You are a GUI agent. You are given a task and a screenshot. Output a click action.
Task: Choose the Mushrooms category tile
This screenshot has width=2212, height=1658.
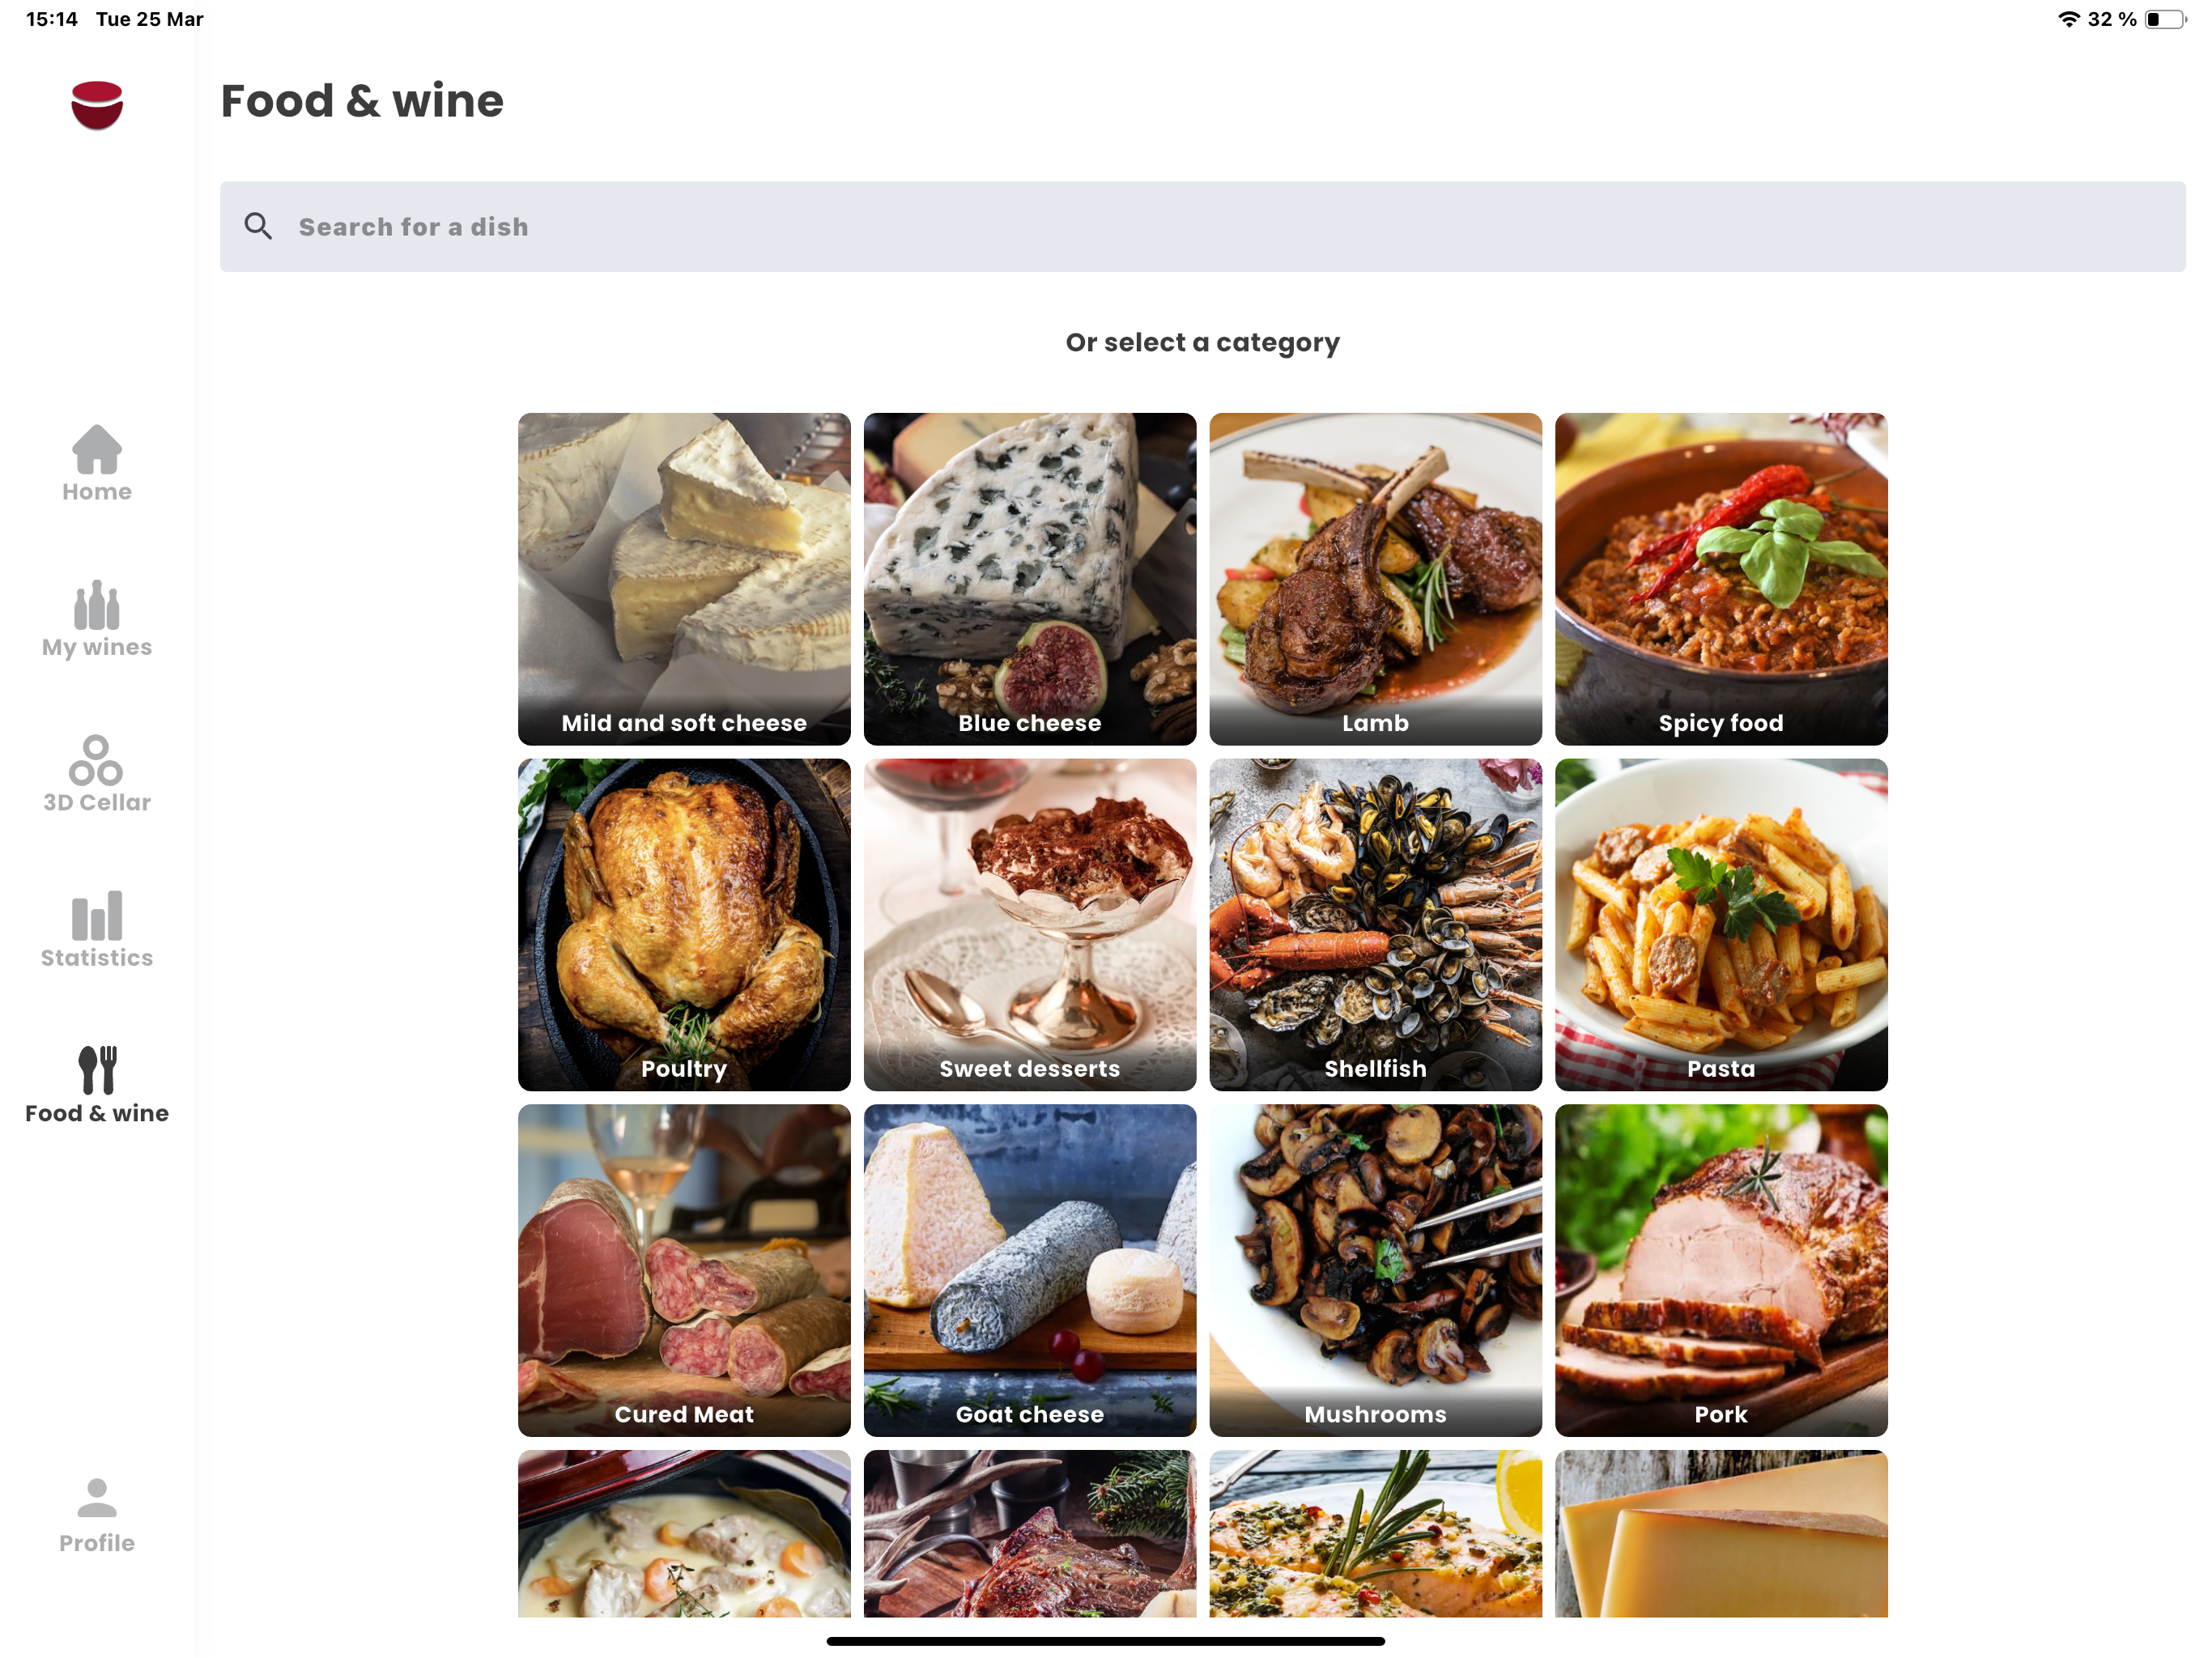1375,1270
